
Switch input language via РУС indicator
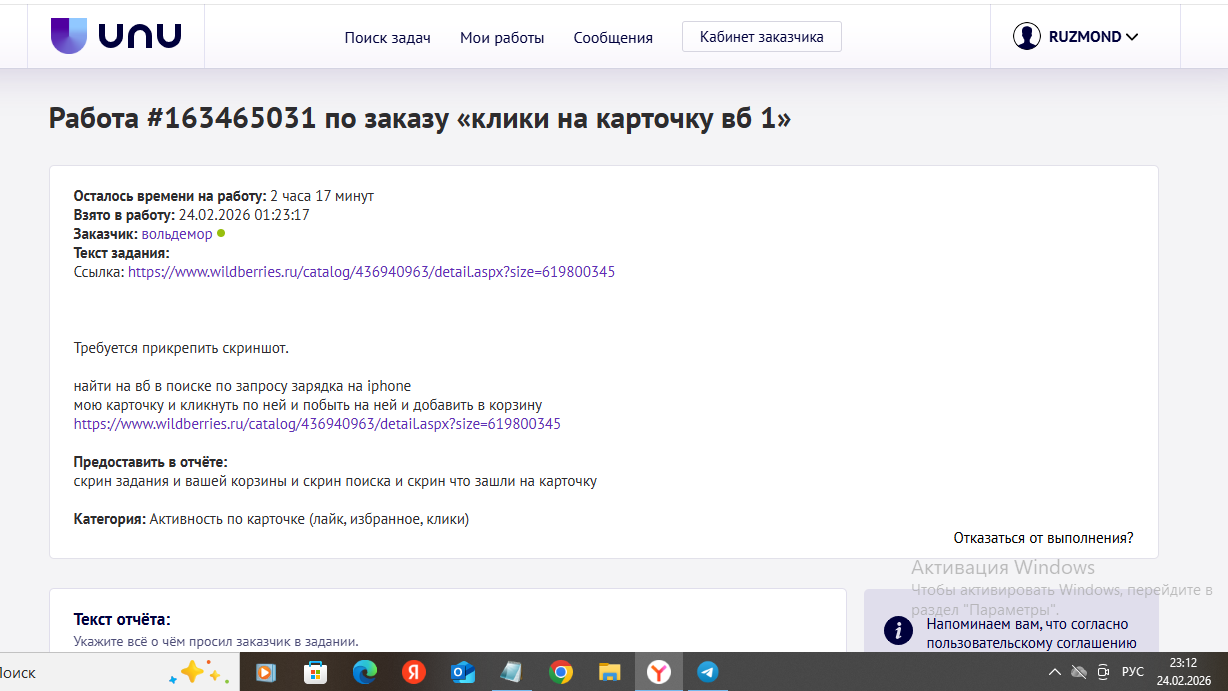click(1132, 672)
